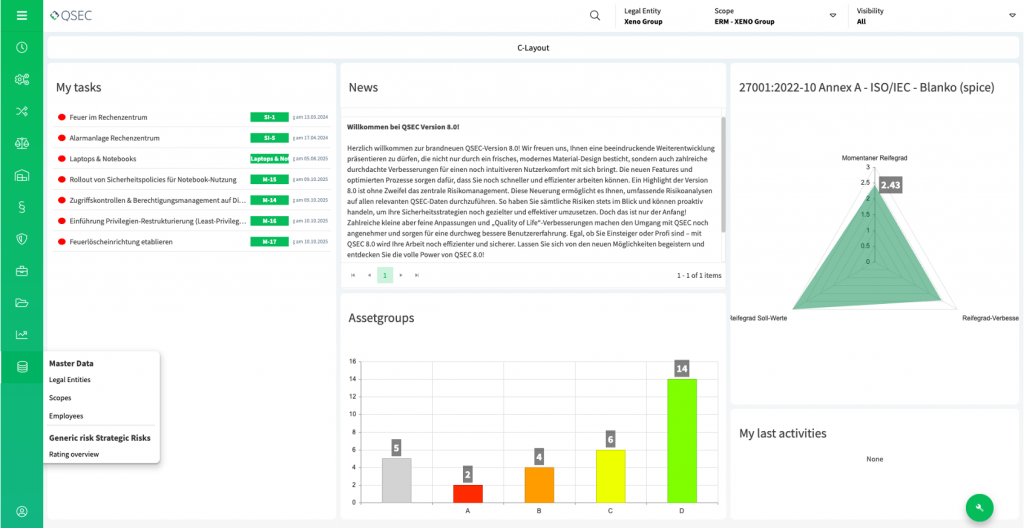Open the folder icon in sidebar
1024x528 pixels.
(21, 303)
